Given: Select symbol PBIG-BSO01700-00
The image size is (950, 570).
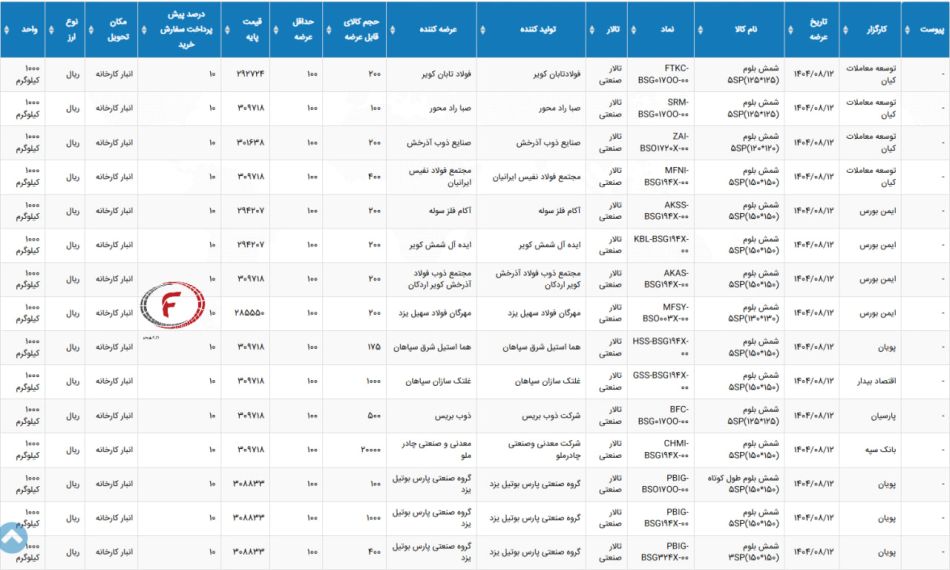Looking at the screenshot, I should coord(665,484).
